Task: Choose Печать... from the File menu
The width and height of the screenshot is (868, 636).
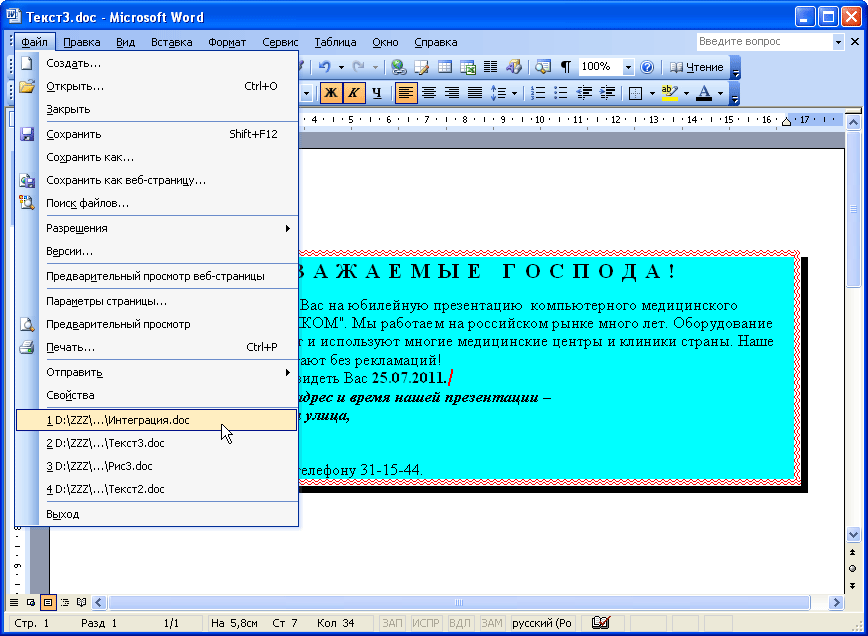Action: (157, 347)
